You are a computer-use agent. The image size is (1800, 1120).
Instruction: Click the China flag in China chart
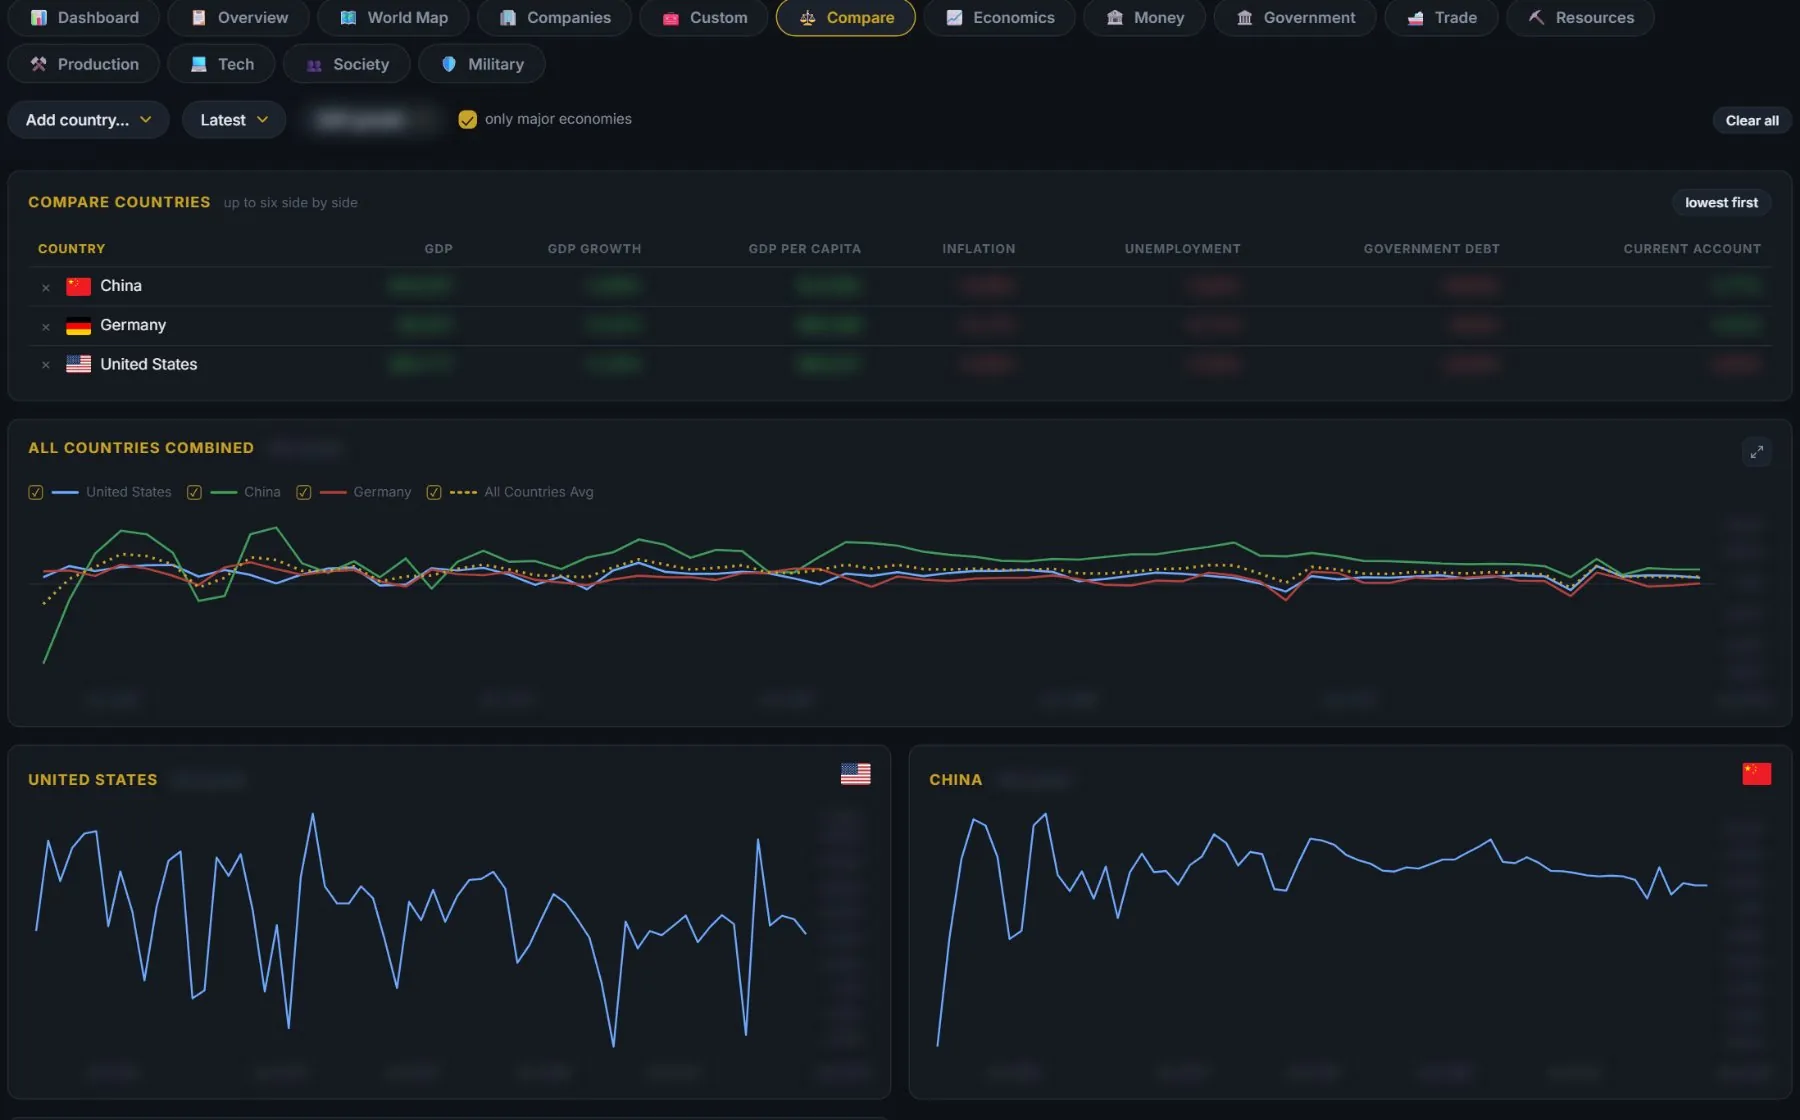tap(1757, 774)
